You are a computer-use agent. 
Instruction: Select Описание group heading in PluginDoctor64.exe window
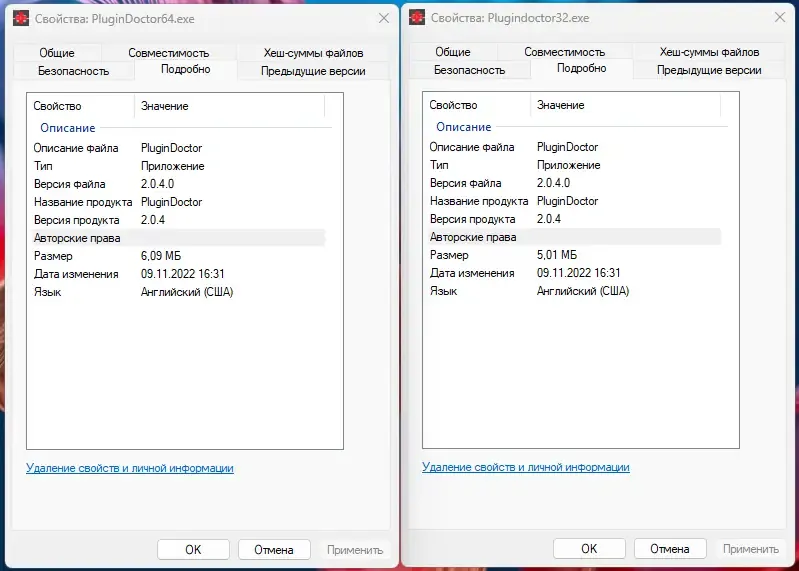click(68, 128)
